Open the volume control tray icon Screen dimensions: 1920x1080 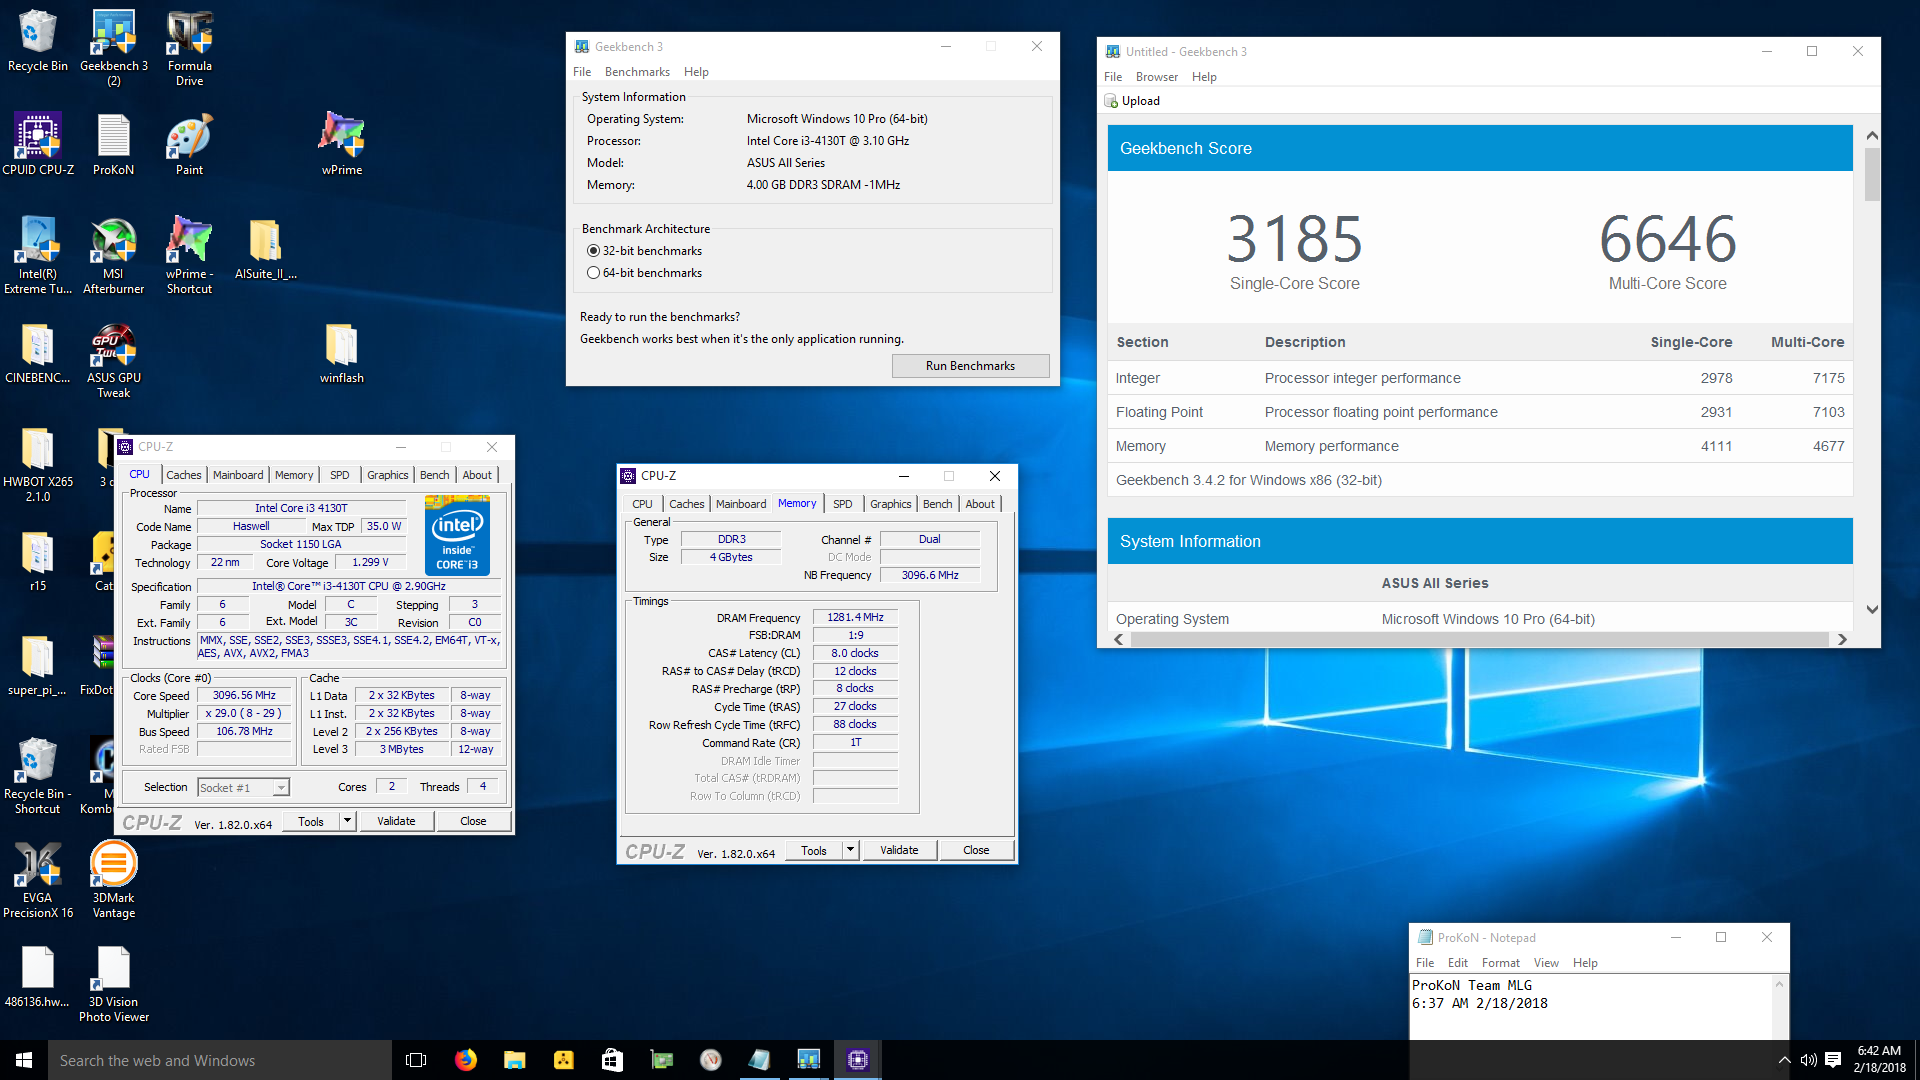(x=1808, y=1060)
